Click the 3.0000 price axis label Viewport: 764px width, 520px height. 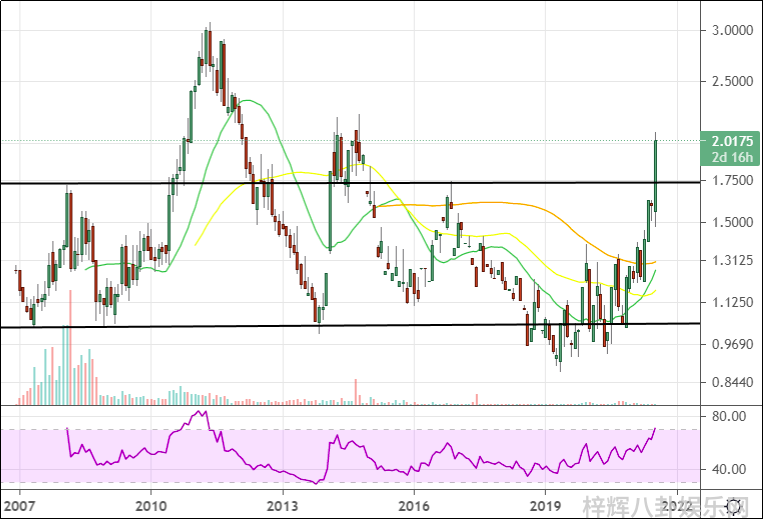(732, 31)
